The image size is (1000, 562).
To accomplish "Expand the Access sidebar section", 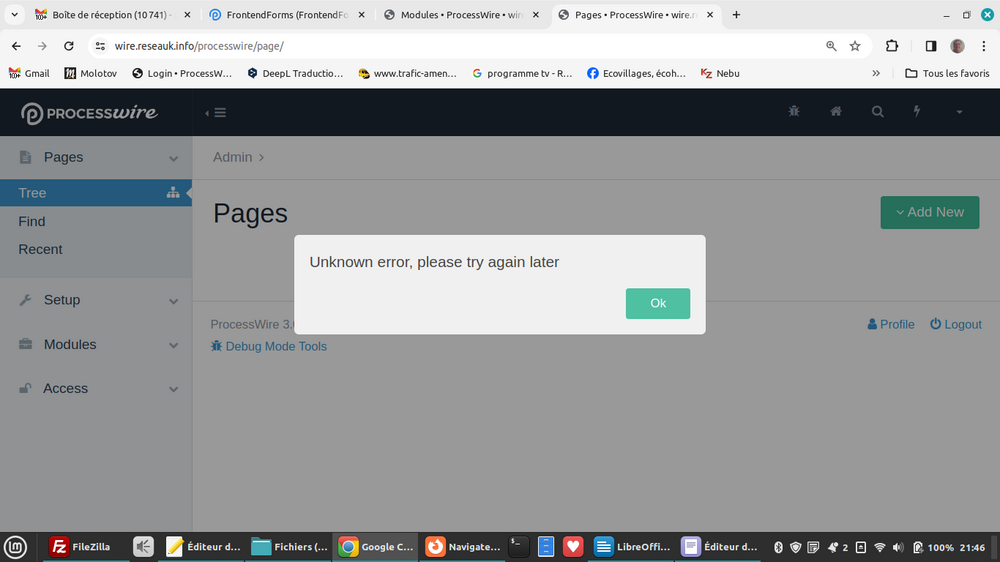I will pos(96,388).
